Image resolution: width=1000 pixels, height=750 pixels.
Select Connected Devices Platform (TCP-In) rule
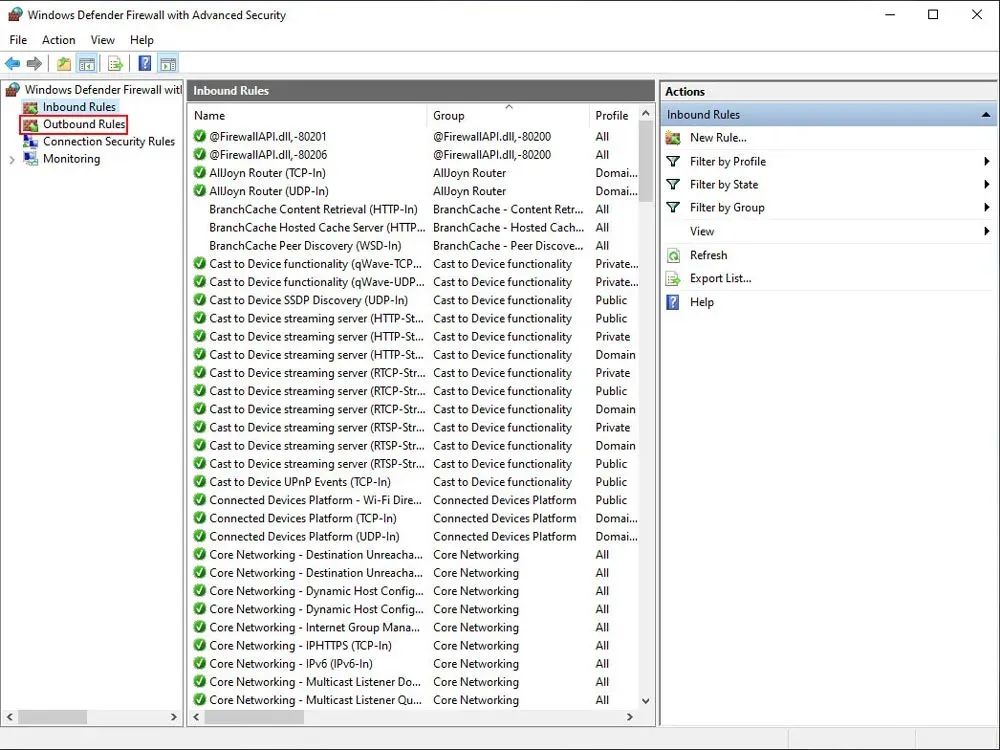click(303, 518)
